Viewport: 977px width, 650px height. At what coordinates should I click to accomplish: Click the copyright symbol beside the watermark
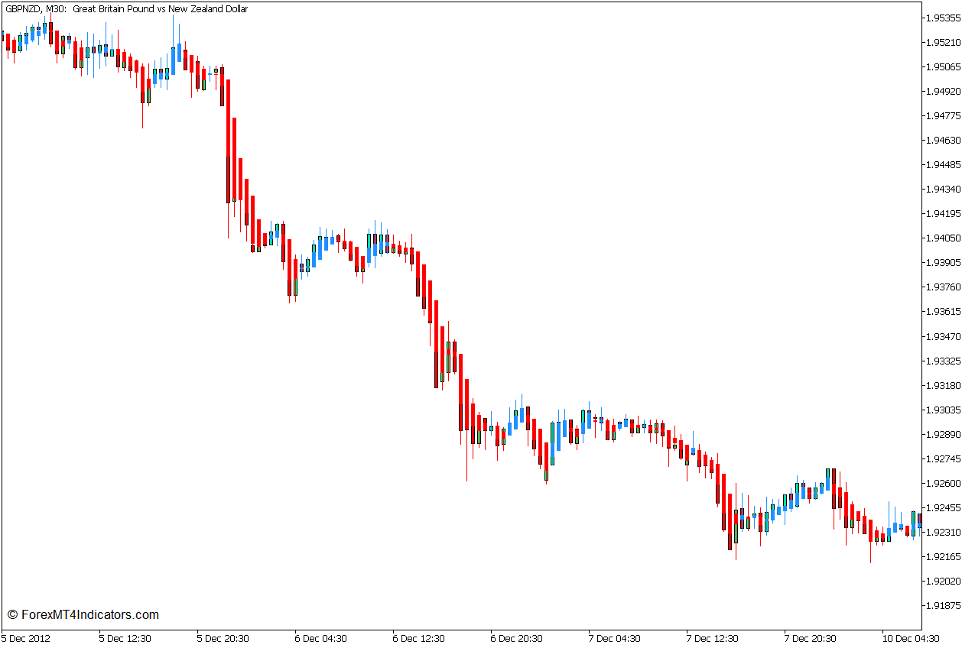pyautogui.click(x=12, y=612)
